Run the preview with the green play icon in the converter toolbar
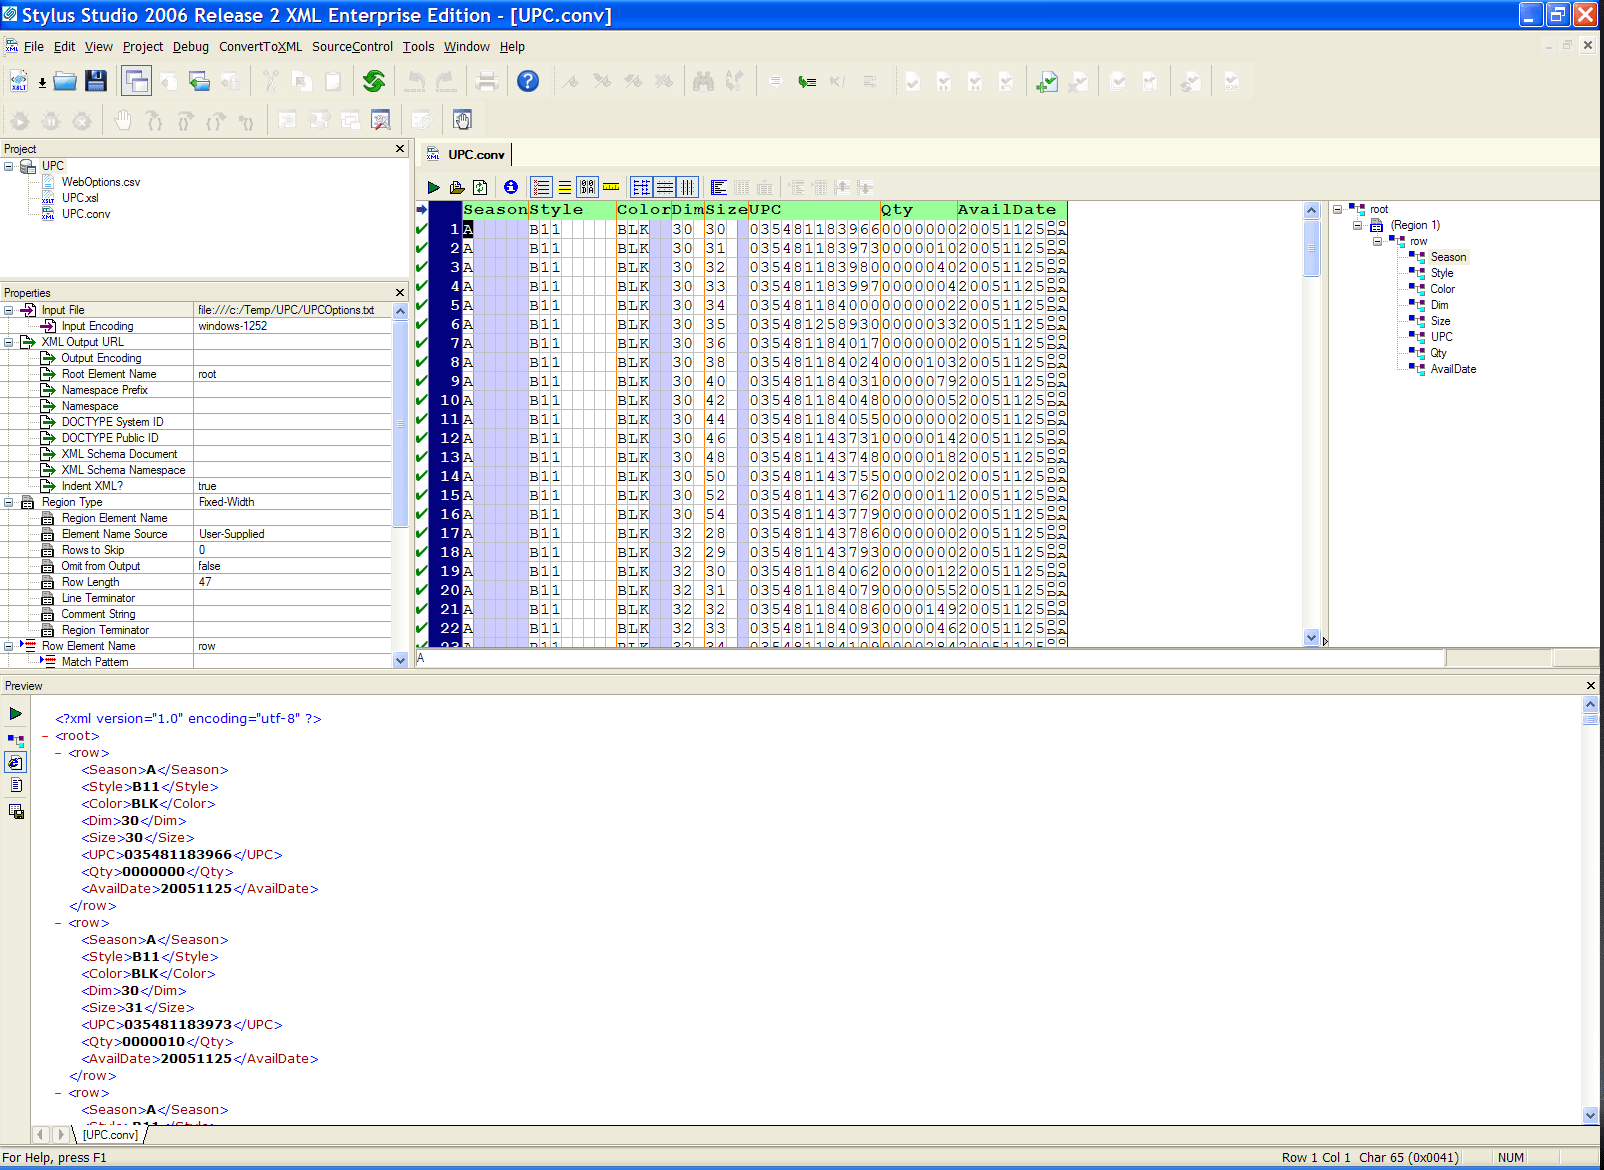Screen dimensions: 1604x1170 (x=433, y=187)
